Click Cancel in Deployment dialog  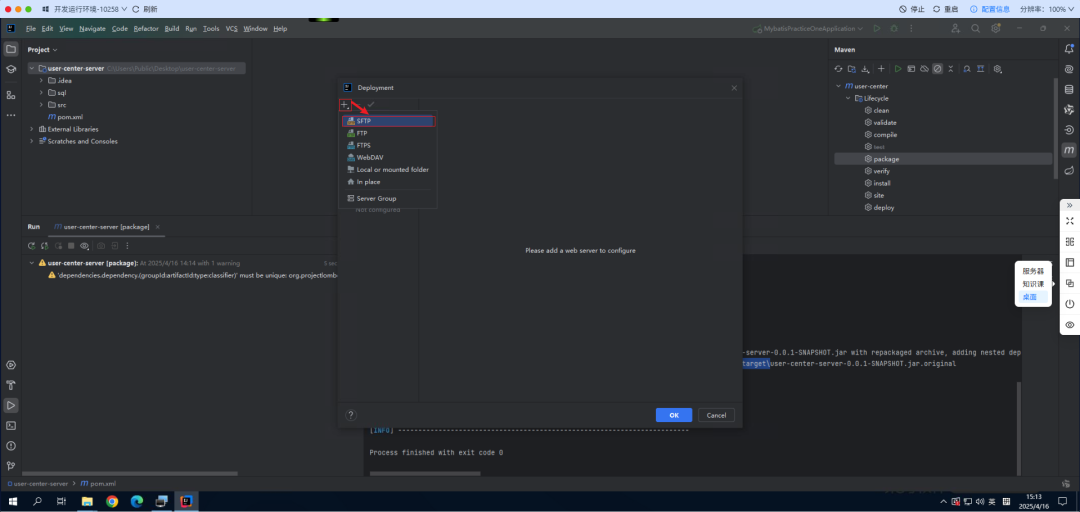click(x=716, y=415)
